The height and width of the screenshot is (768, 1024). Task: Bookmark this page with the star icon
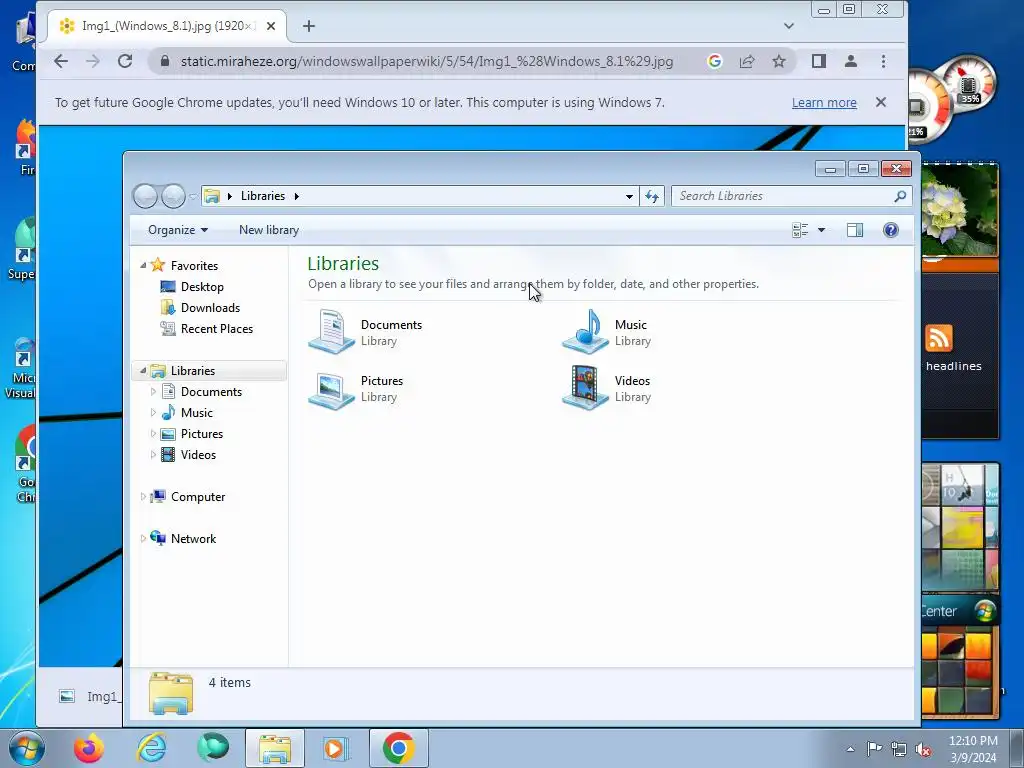[778, 61]
